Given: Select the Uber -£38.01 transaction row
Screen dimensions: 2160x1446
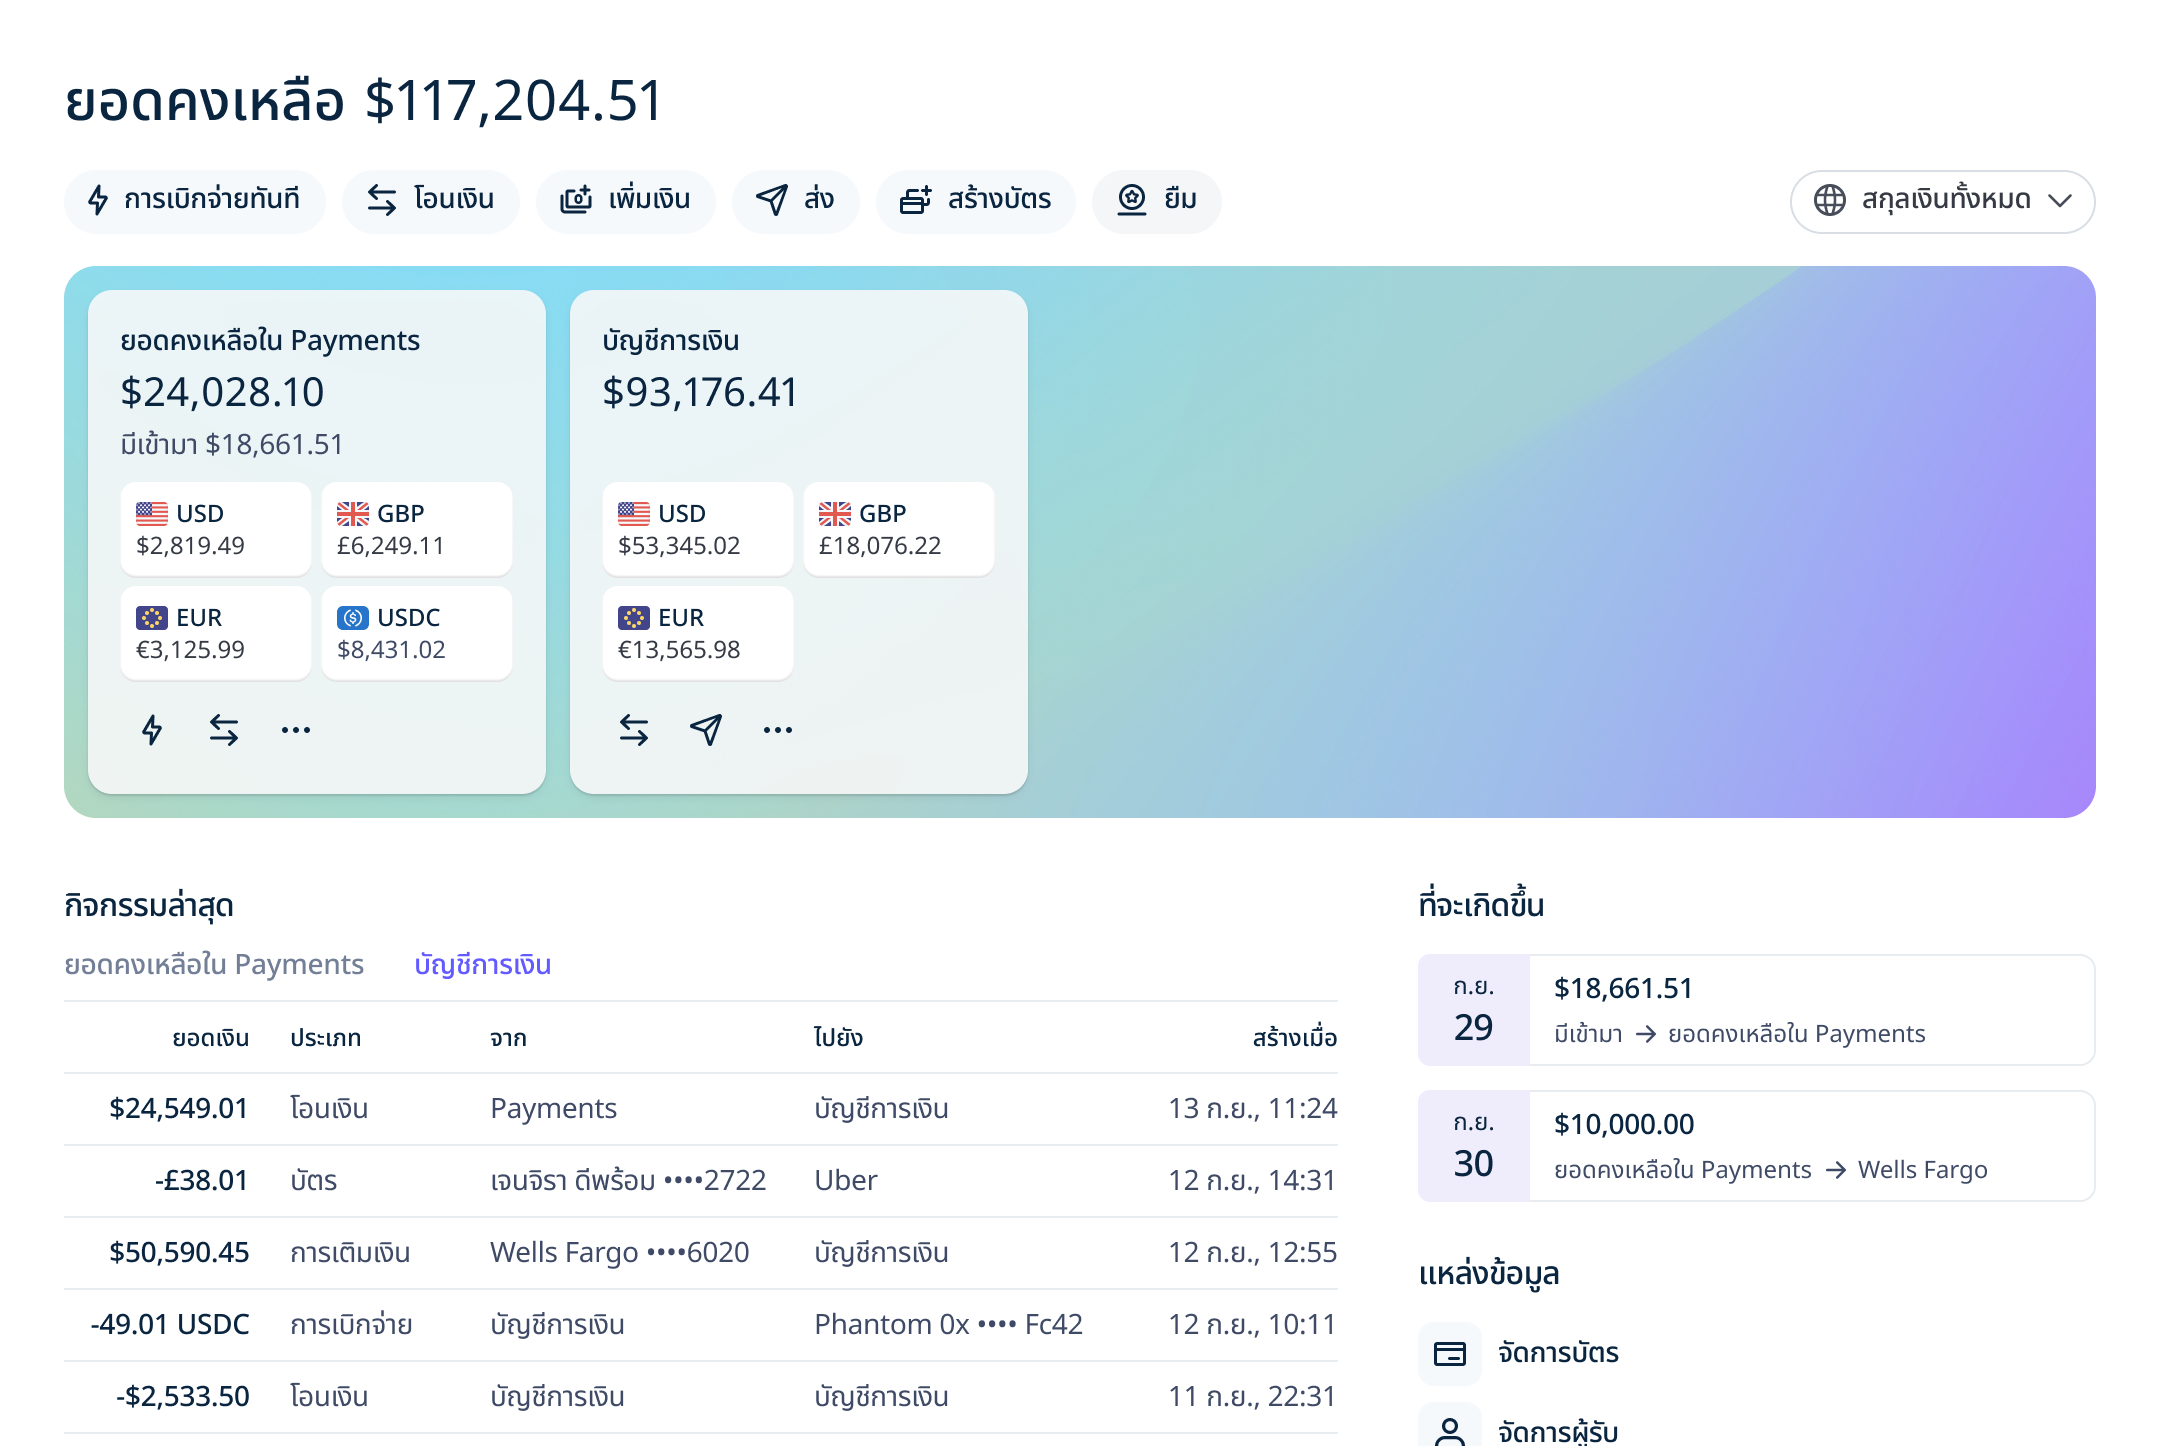Looking at the screenshot, I should pos(700,1180).
